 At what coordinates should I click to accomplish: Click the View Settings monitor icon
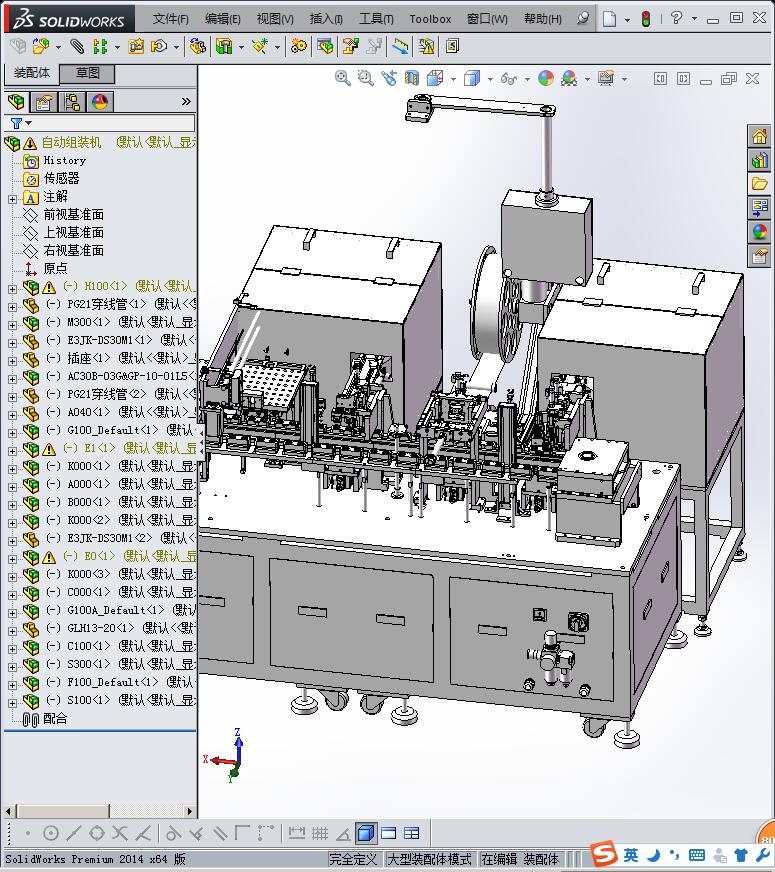pyautogui.click(x=606, y=78)
